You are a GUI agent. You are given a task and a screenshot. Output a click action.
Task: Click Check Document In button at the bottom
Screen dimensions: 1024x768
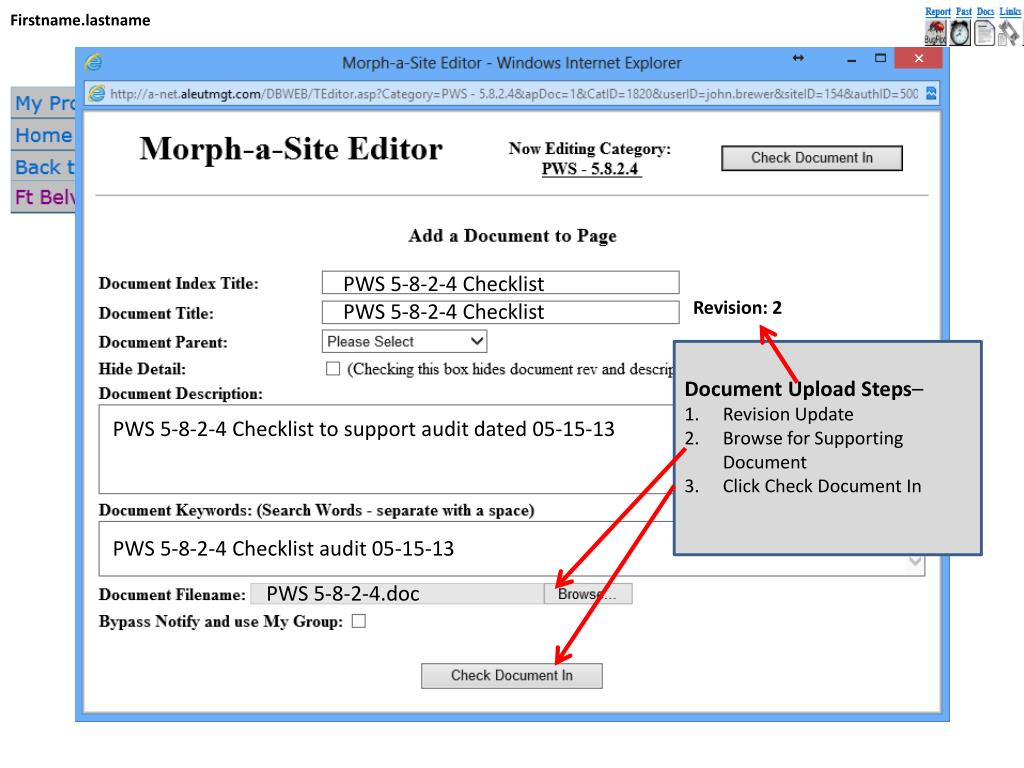pos(511,676)
